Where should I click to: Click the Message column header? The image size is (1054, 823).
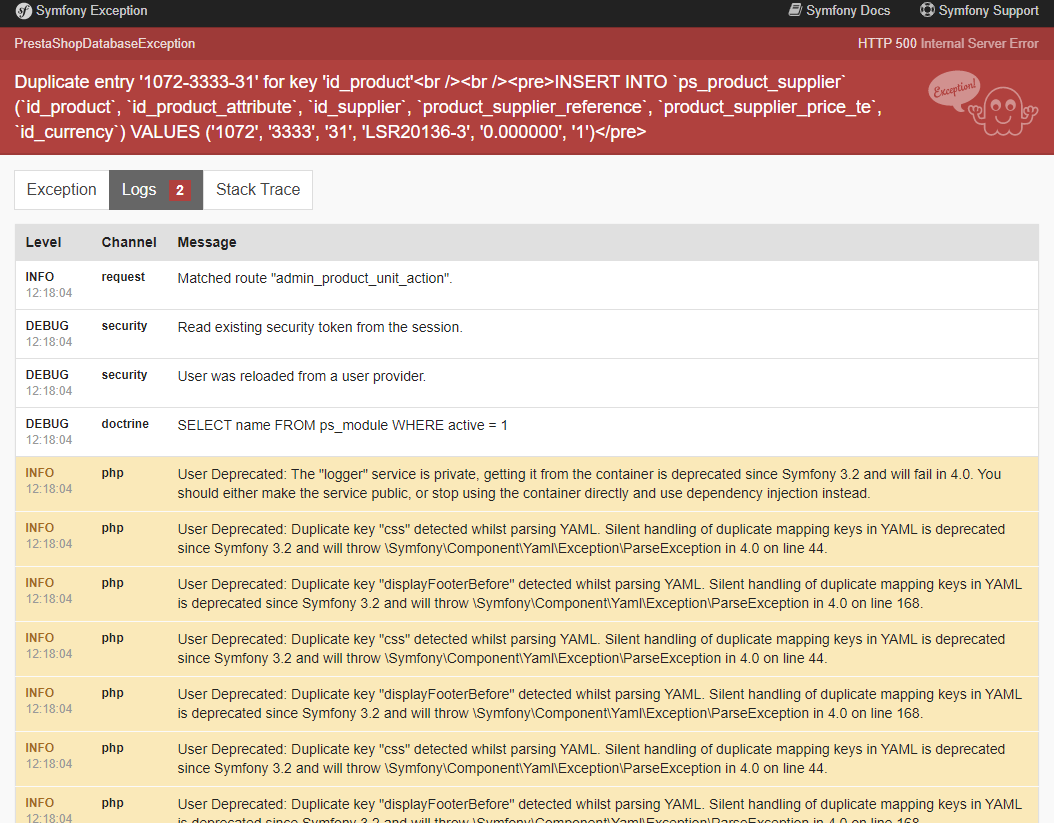point(207,242)
